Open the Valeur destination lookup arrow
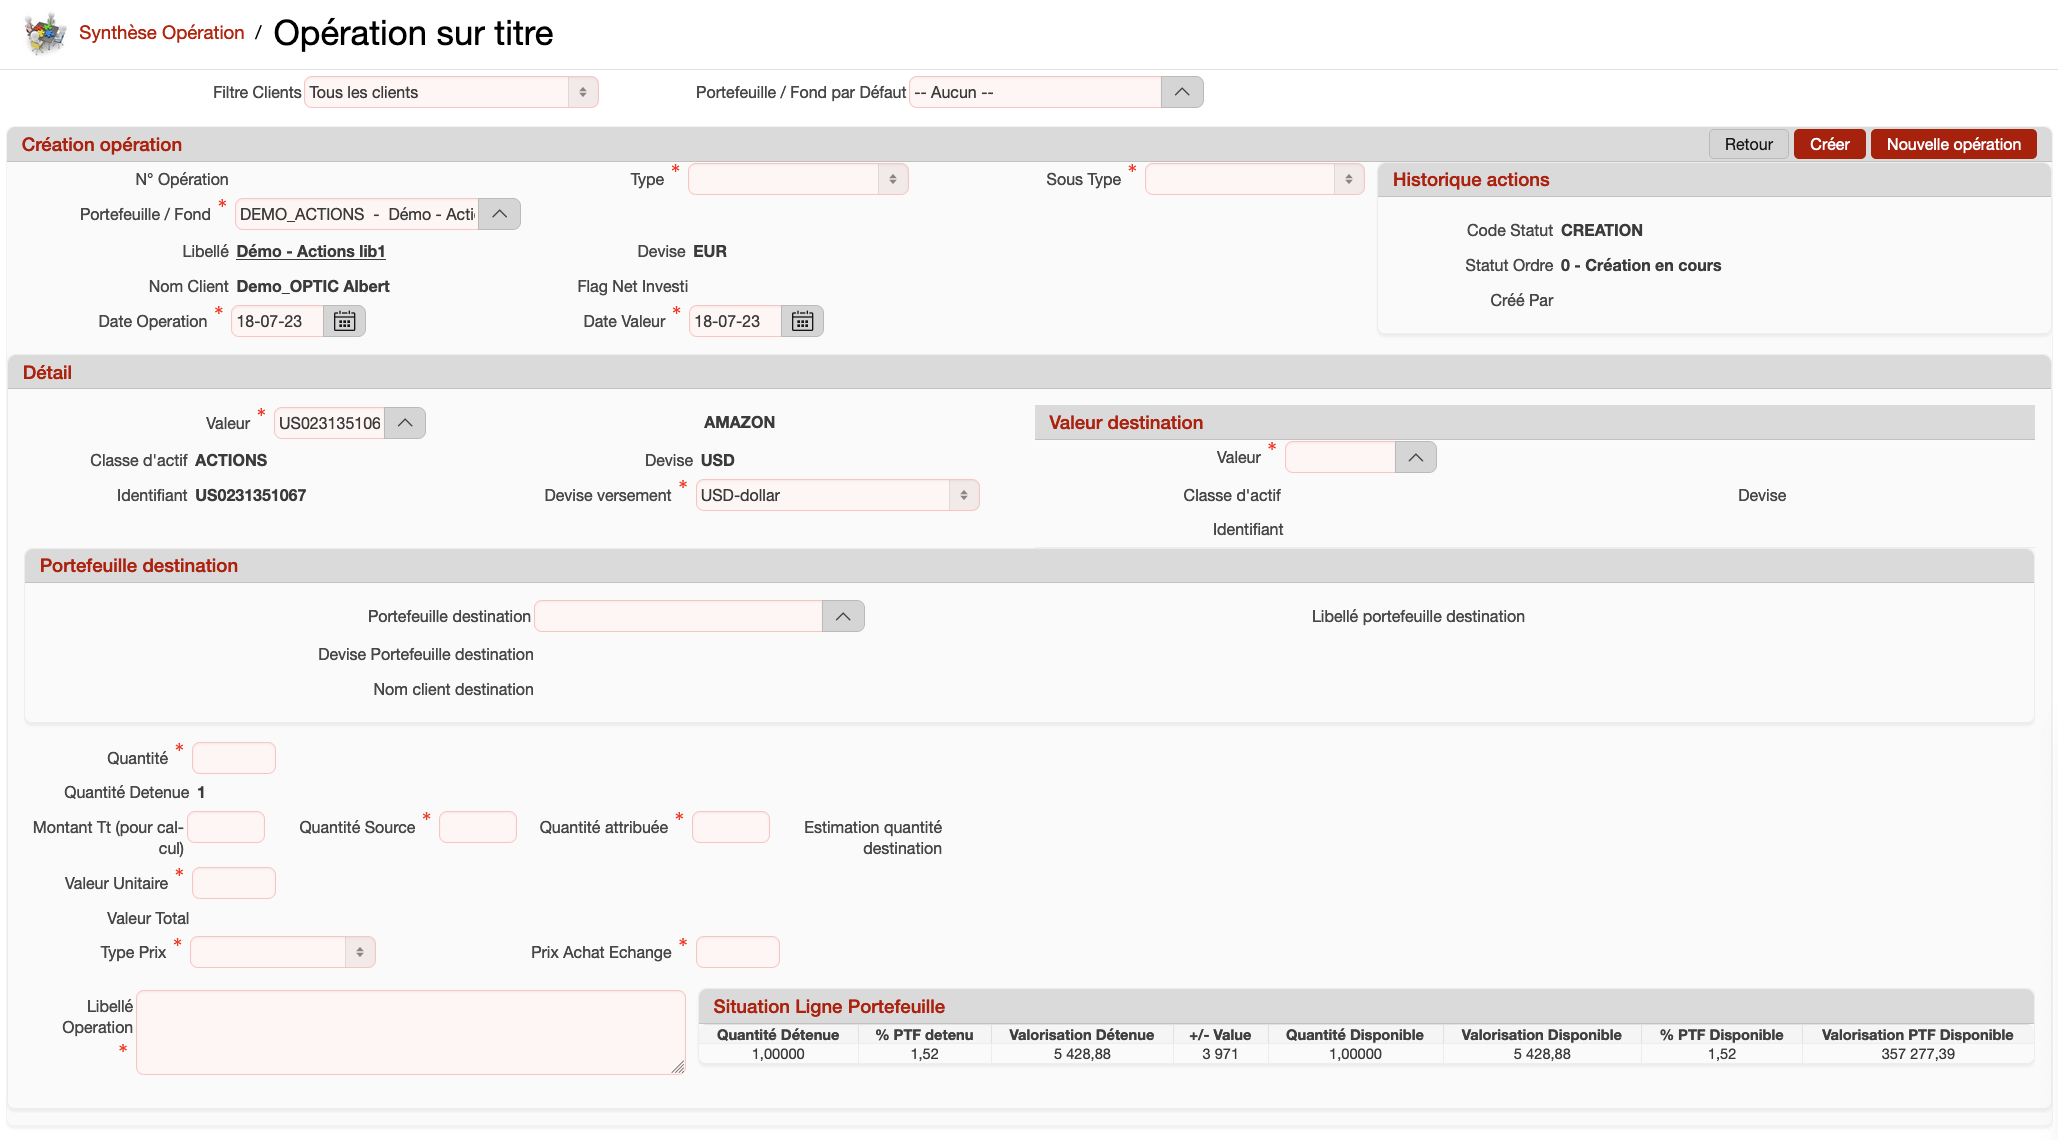Viewport: 2058px width, 1140px height. (x=1415, y=457)
